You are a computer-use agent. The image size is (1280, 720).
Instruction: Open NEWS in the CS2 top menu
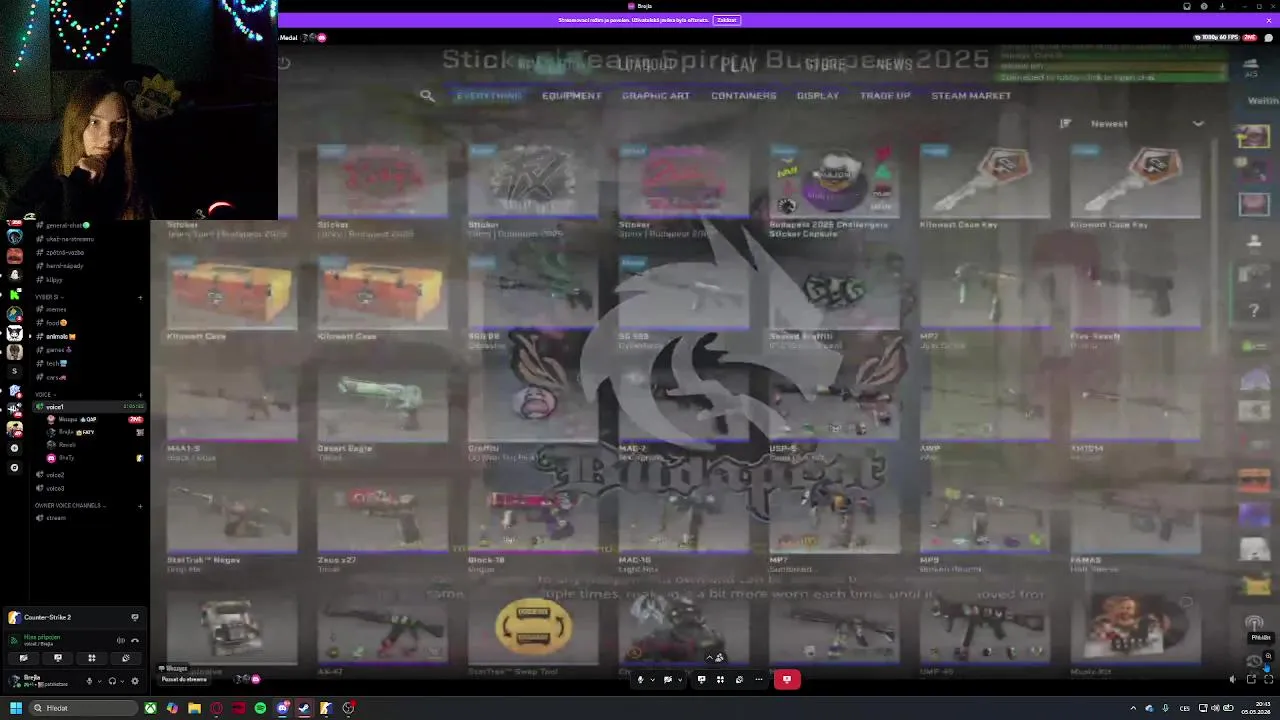894,65
